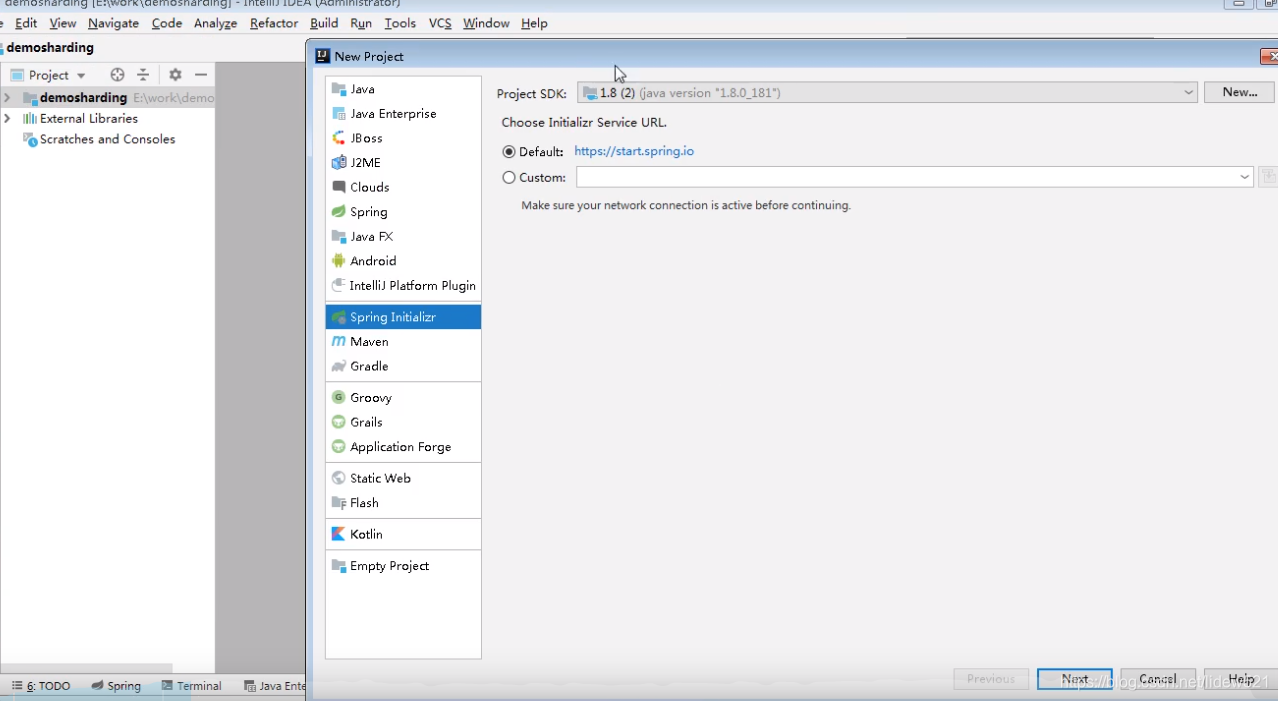Expand the demosharding project tree node

click(7, 98)
